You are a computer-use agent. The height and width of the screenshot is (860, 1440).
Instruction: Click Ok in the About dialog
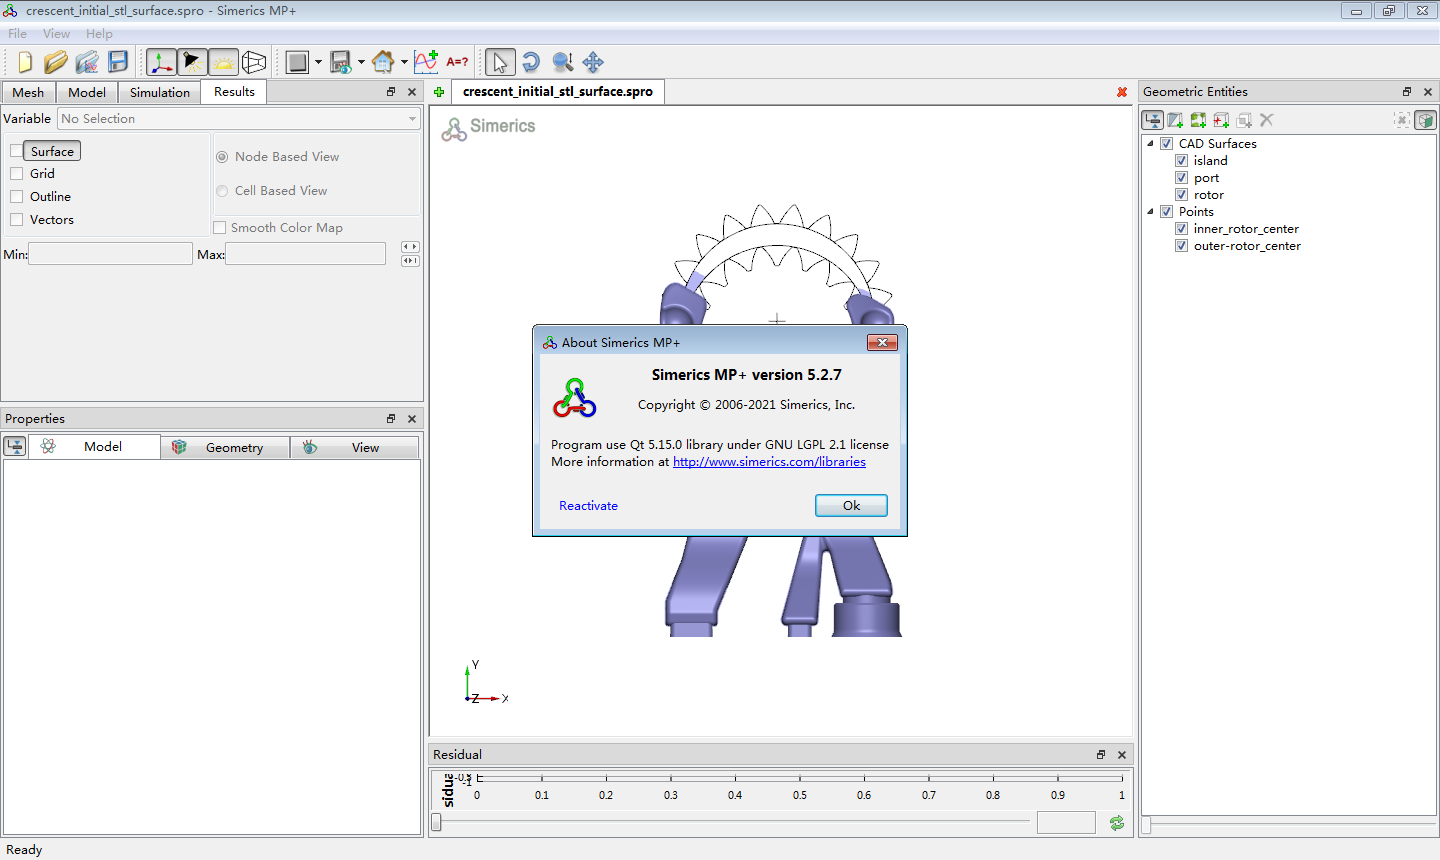tap(851, 506)
